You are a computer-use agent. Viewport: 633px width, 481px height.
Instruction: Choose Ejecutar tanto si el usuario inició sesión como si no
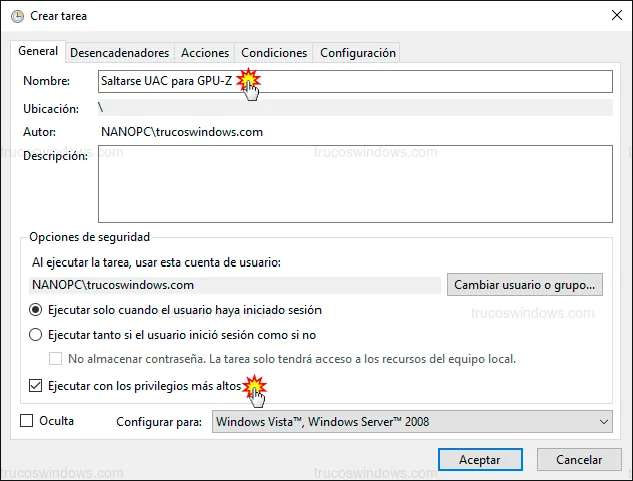tap(37, 335)
